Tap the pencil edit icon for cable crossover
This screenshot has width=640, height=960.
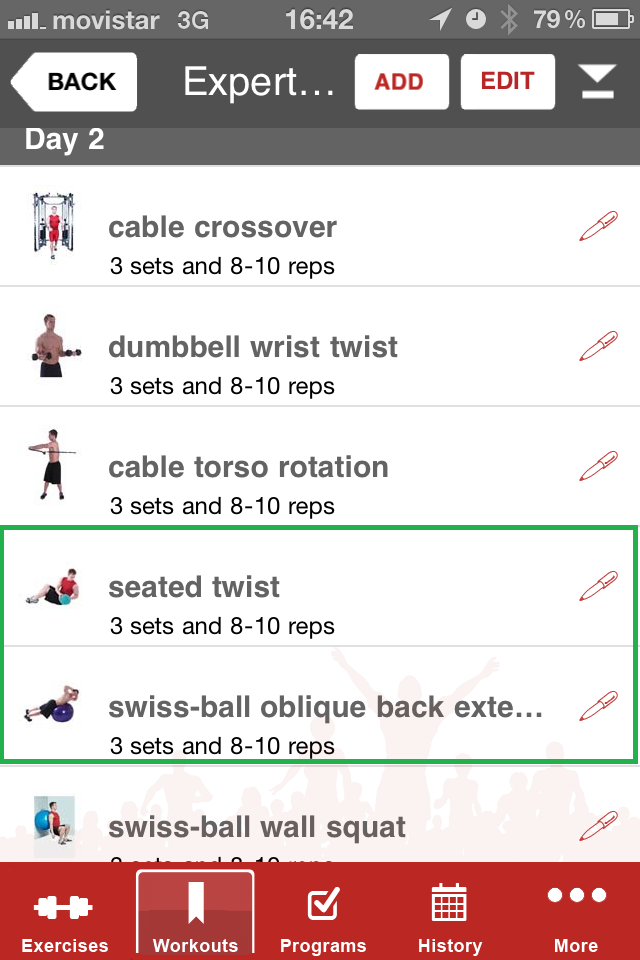tap(598, 226)
